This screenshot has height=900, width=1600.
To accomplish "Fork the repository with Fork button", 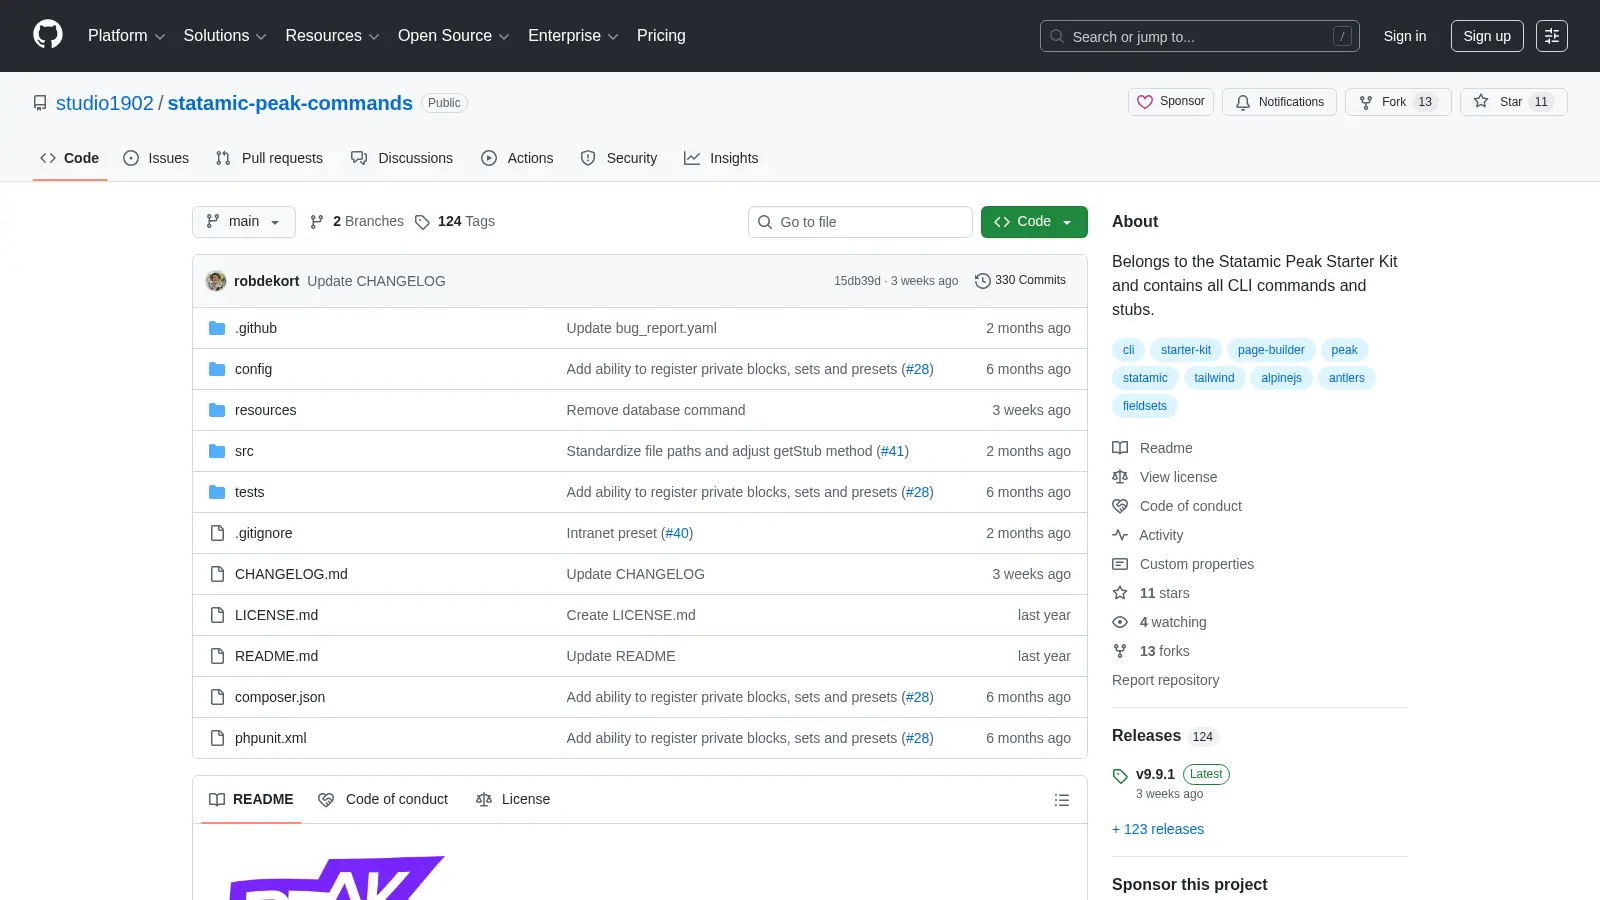I will click(1398, 102).
